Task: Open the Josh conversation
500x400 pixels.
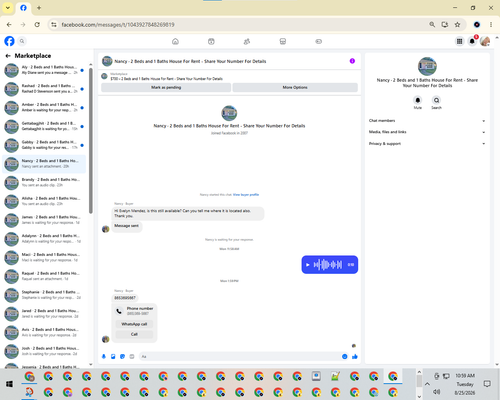Action: click(44, 351)
